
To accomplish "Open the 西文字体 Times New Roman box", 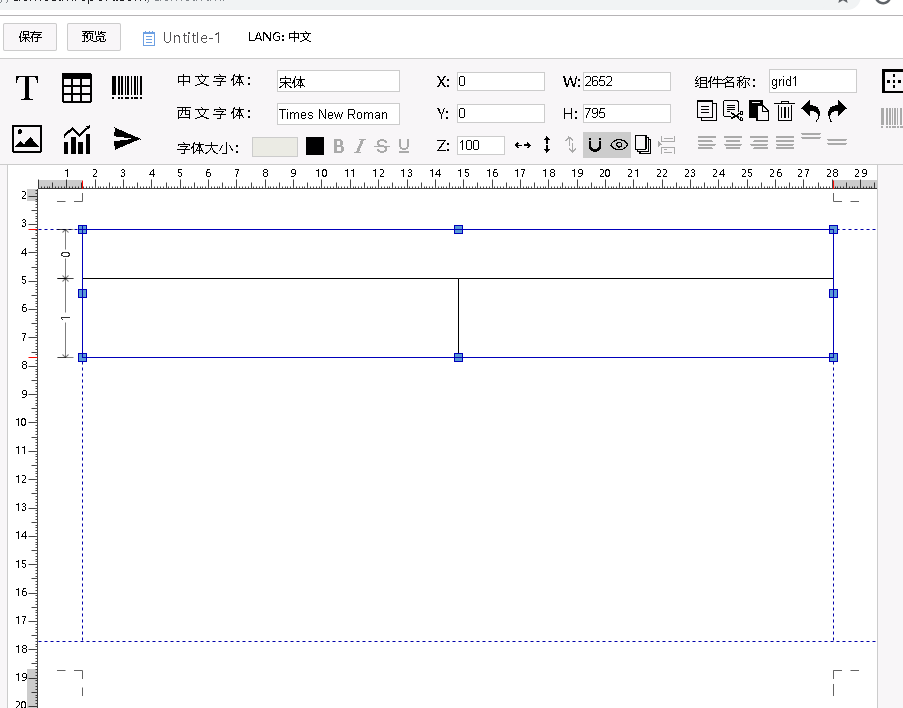I will 338,114.
